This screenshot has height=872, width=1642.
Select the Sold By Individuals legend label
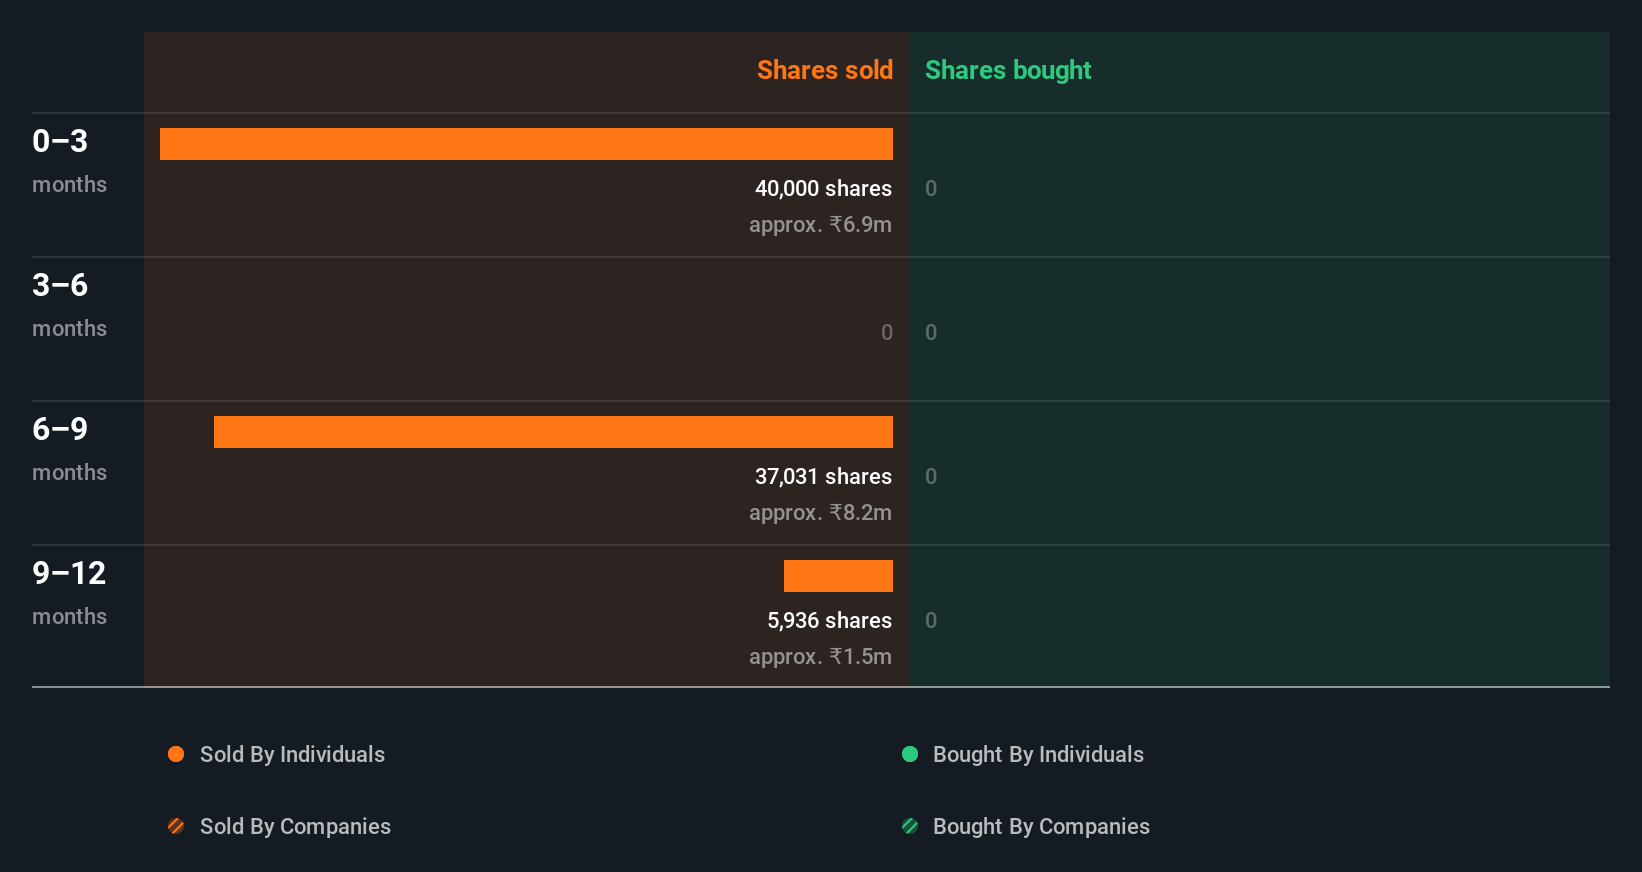[292, 754]
